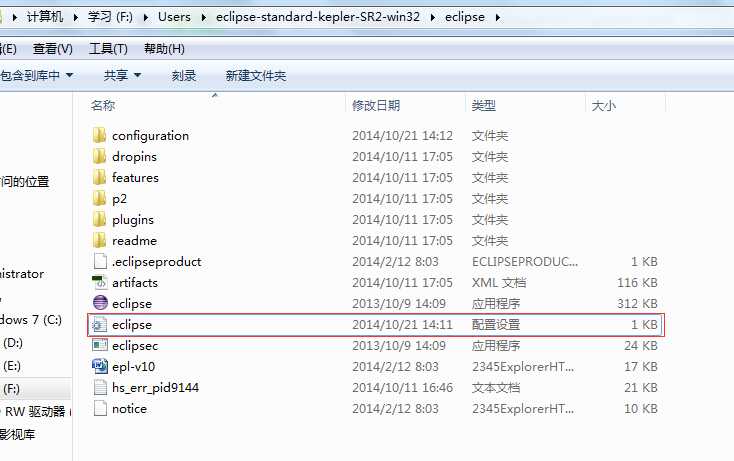Sort by the 大小 column header
Image resolution: width=734 pixels, height=461 pixels.
(603, 105)
